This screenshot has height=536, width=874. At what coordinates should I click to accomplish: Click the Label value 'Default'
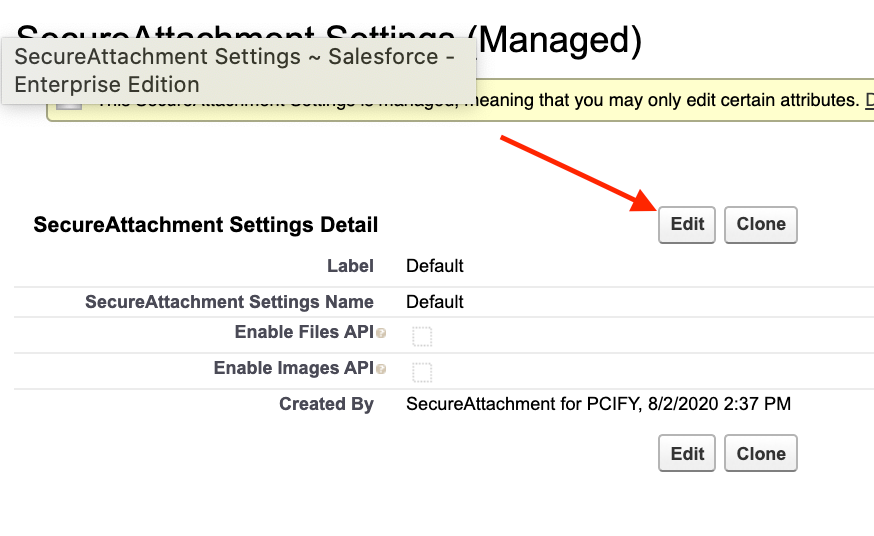pos(435,266)
